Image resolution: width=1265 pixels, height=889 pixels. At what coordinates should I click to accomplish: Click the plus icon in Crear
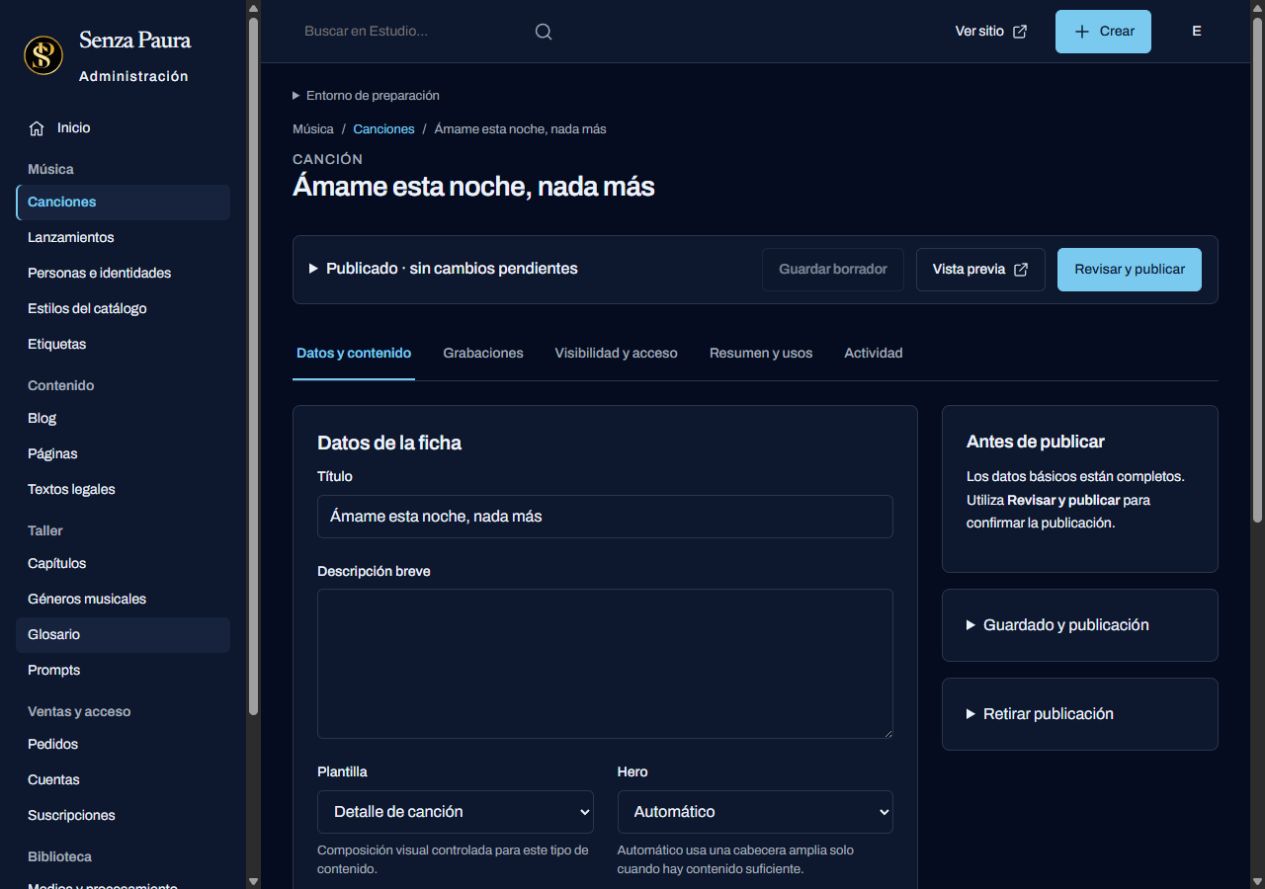tap(1082, 31)
